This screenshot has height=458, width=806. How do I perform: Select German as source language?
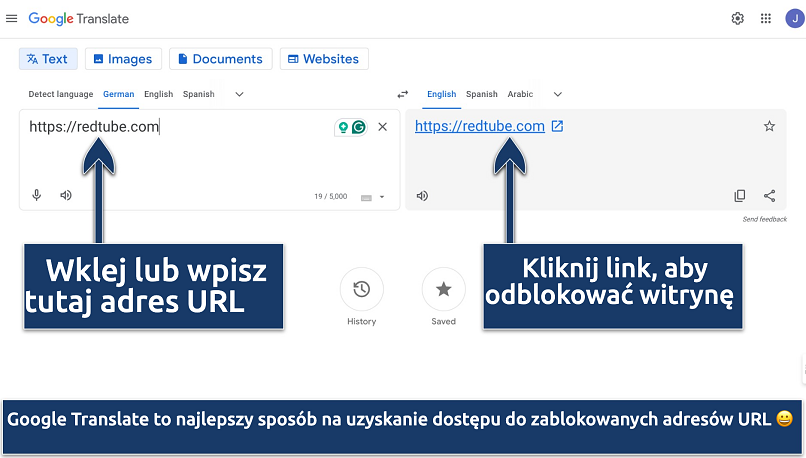click(x=118, y=94)
